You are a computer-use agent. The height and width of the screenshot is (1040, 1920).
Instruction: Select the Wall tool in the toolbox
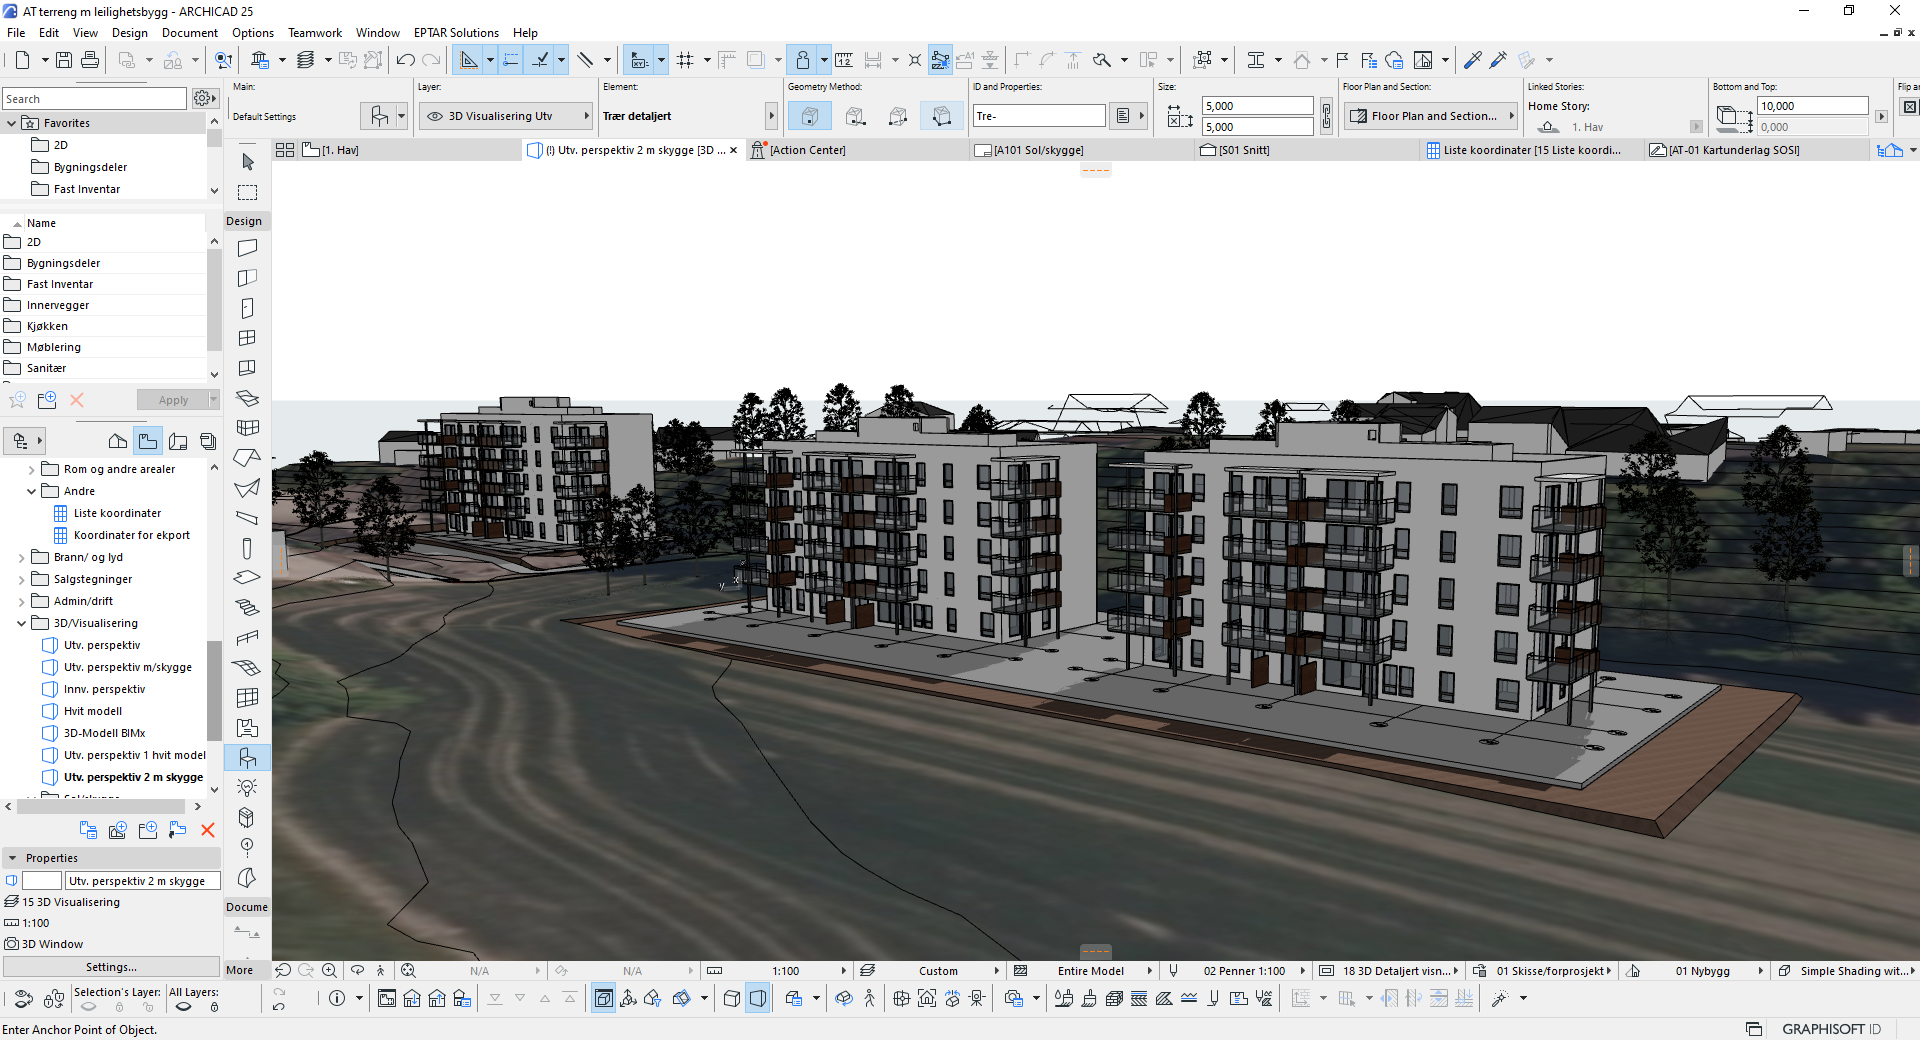click(x=248, y=248)
